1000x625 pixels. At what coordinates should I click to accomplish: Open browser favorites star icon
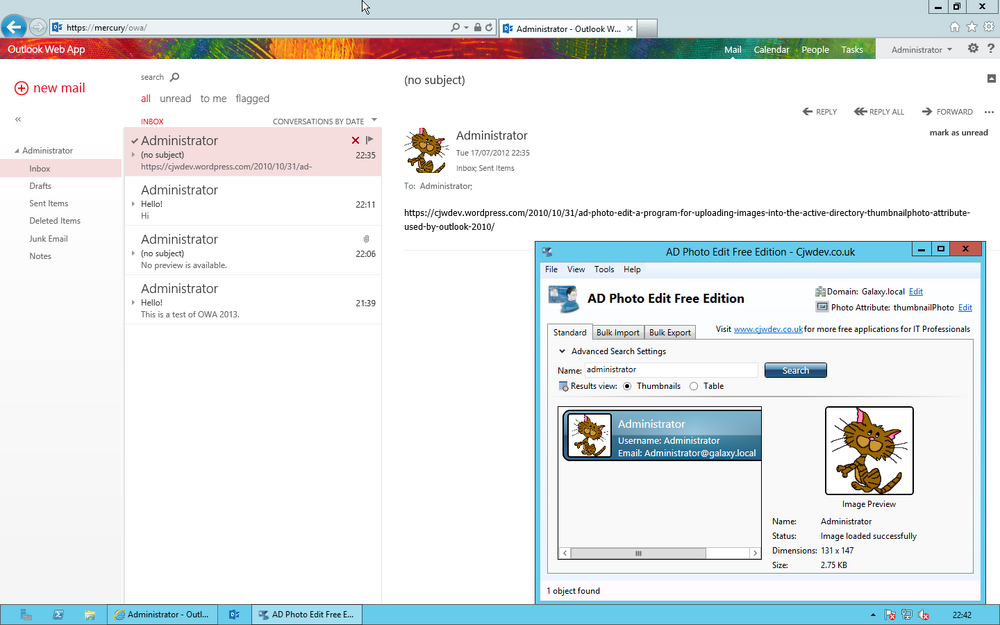coord(972,27)
